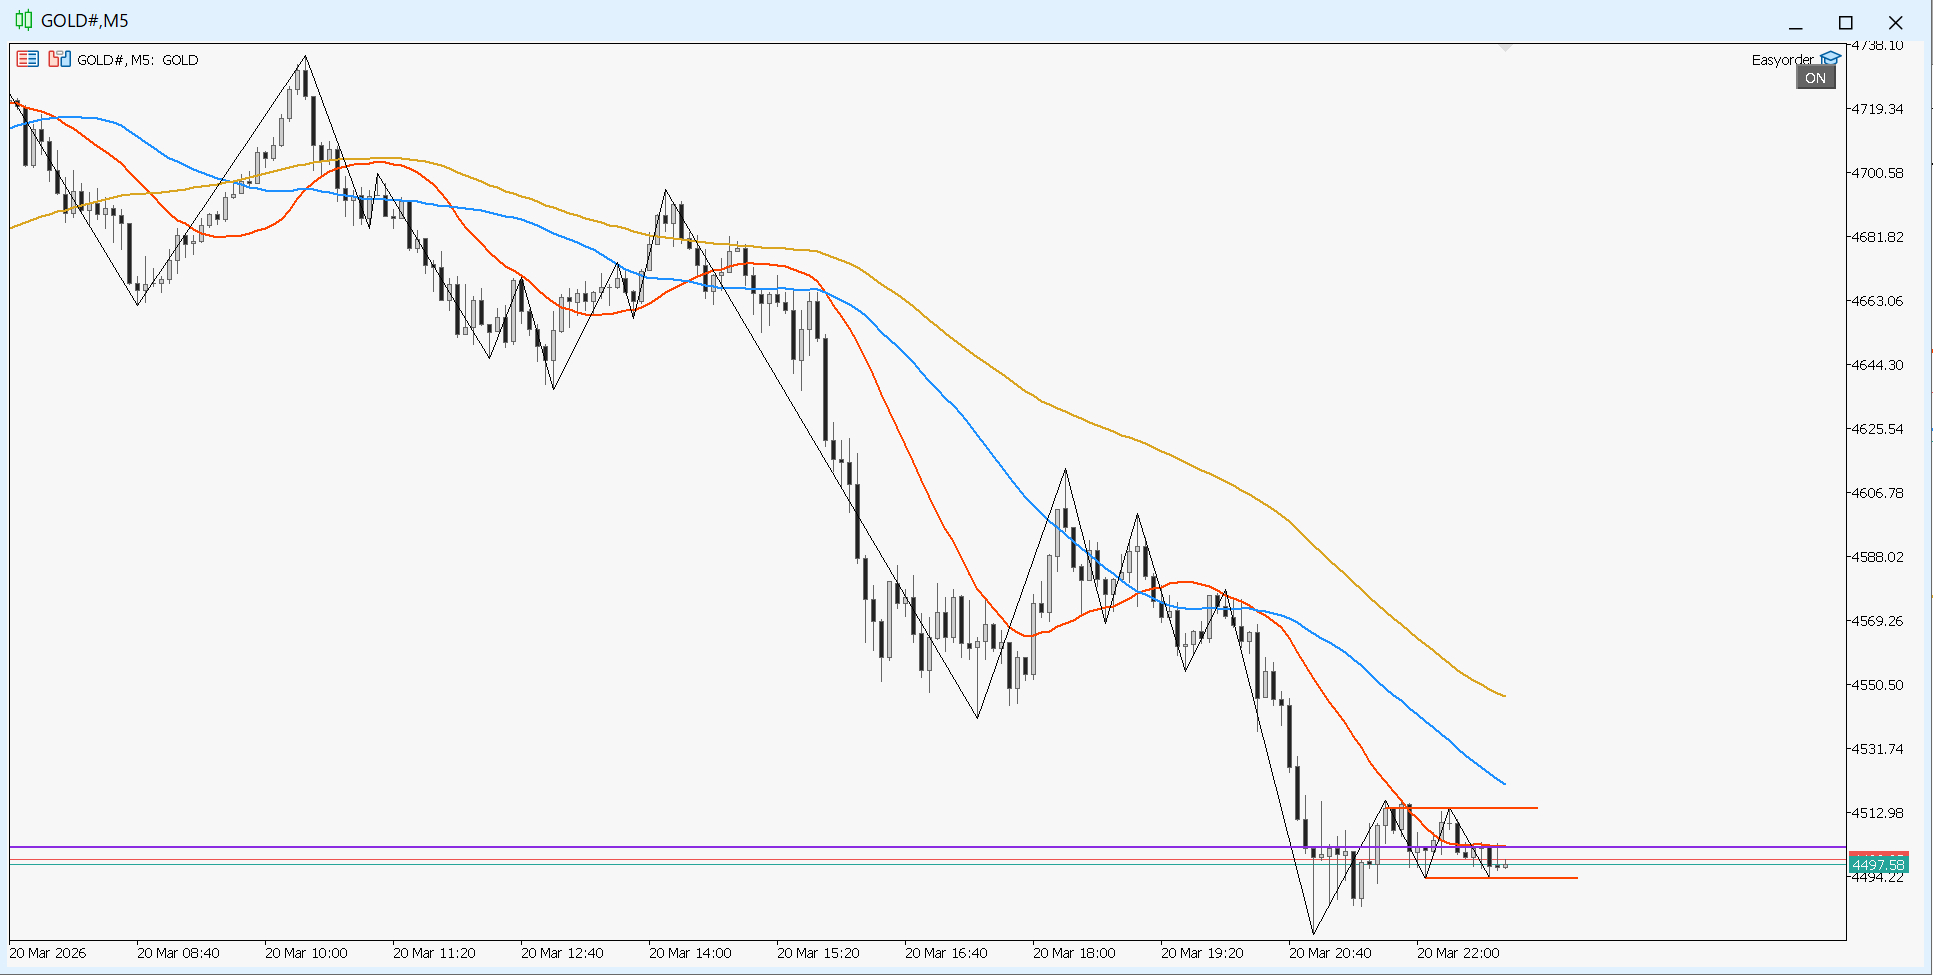Click the price scale value 4606.78
The height and width of the screenshot is (975, 1933).
coord(1877,493)
